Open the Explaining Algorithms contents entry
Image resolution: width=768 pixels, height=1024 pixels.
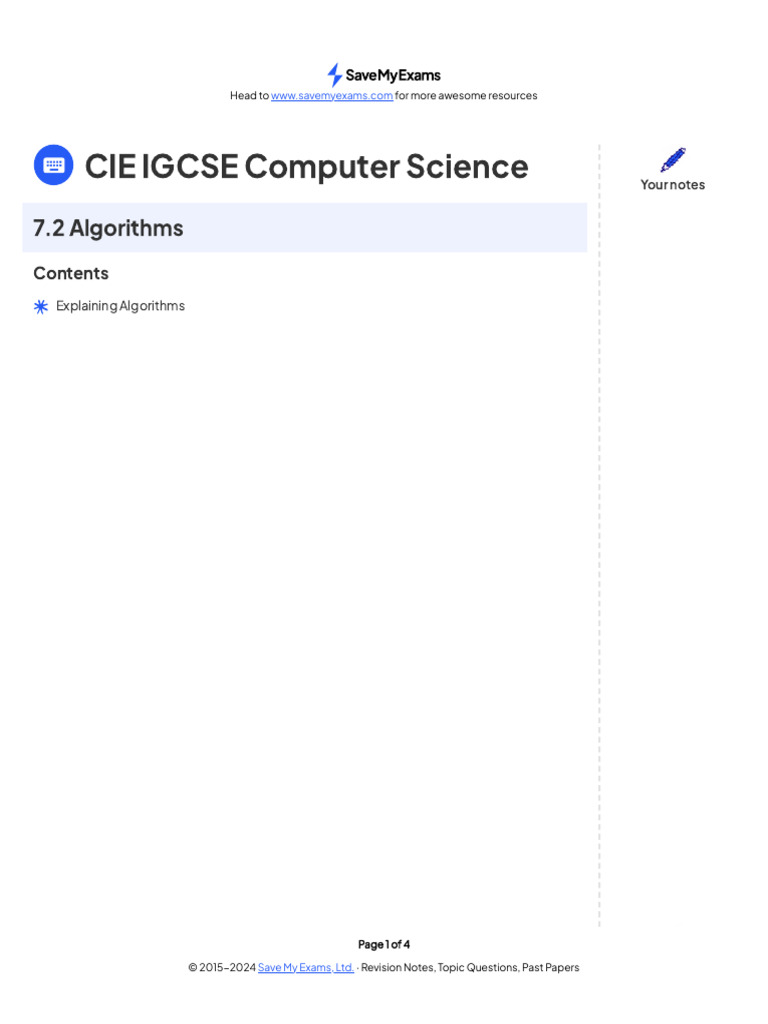(x=120, y=306)
